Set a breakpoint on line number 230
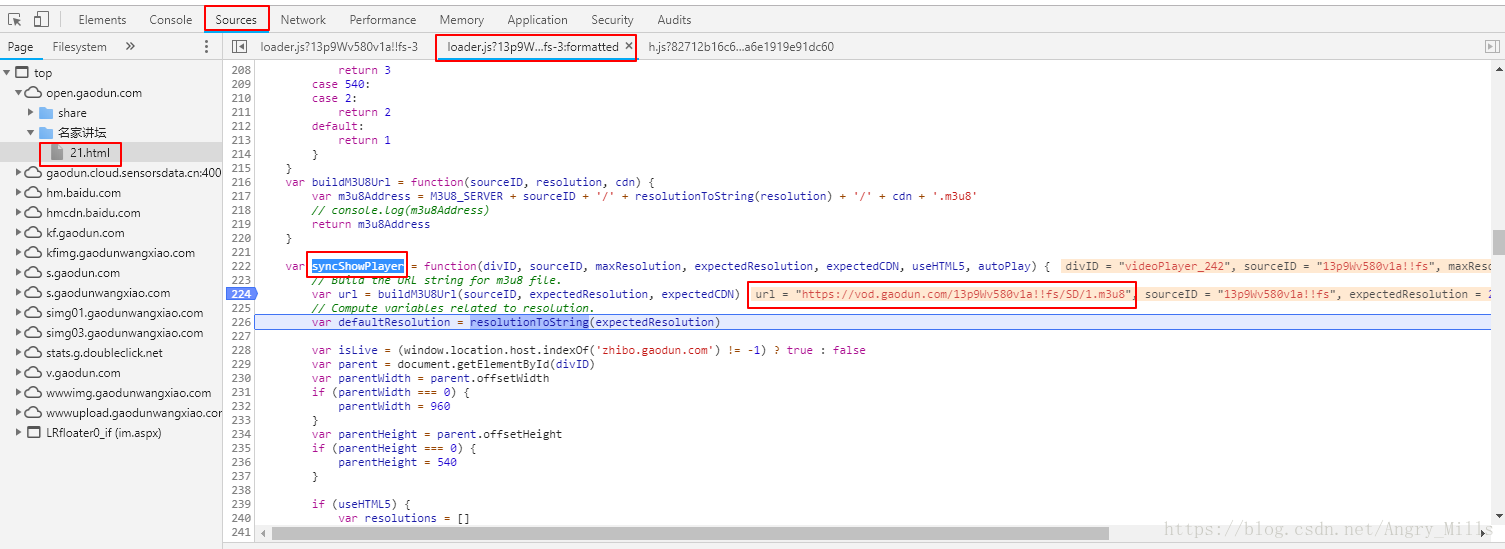The width and height of the screenshot is (1505, 549). (240, 378)
